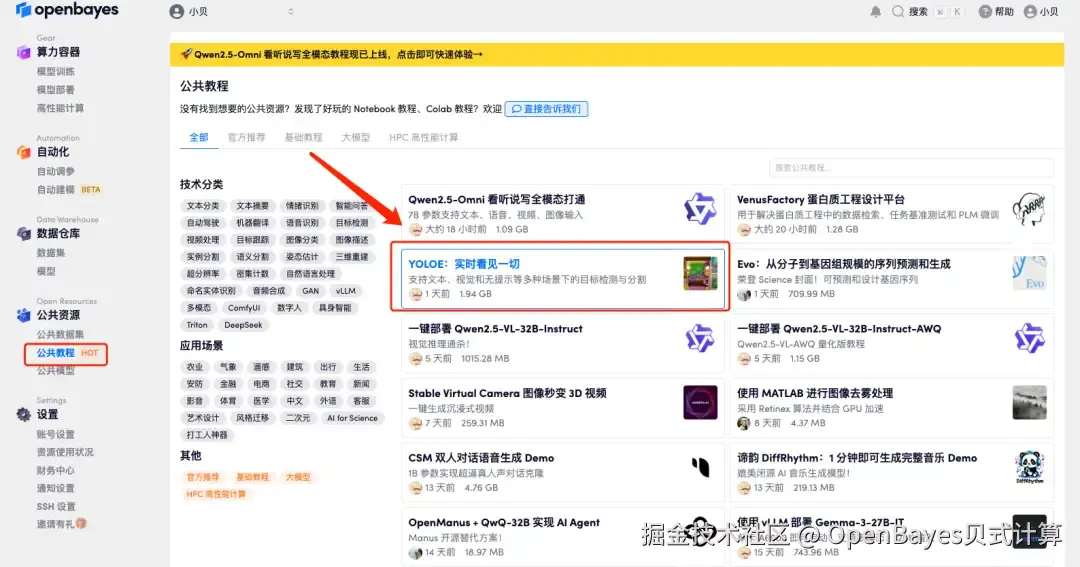The height and width of the screenshot is (567, 1080).
Task: Open notifications bell icon
Action: [875, 12]
